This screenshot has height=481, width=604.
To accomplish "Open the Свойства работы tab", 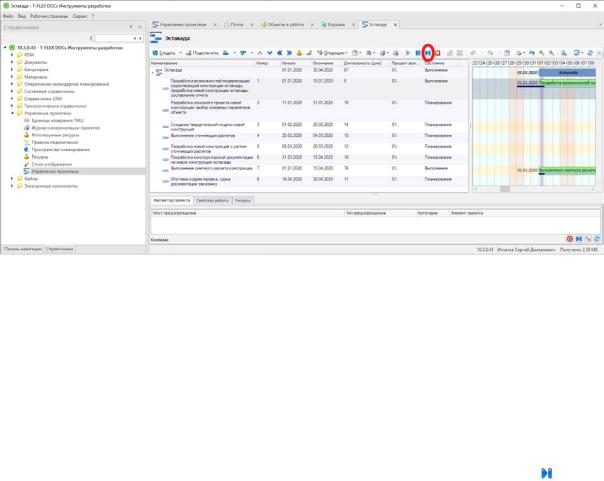I will point(212,201).
